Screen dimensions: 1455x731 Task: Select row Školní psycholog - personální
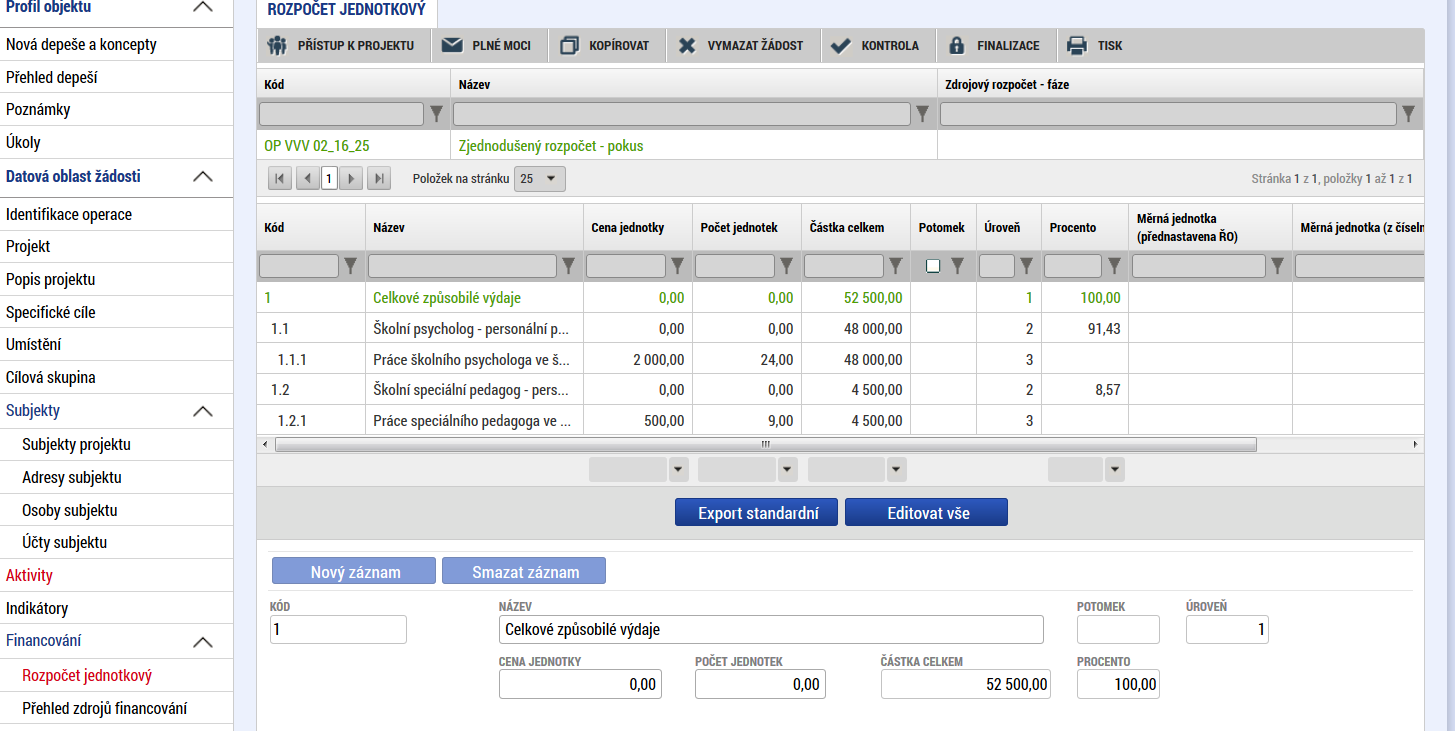point(840,328)
